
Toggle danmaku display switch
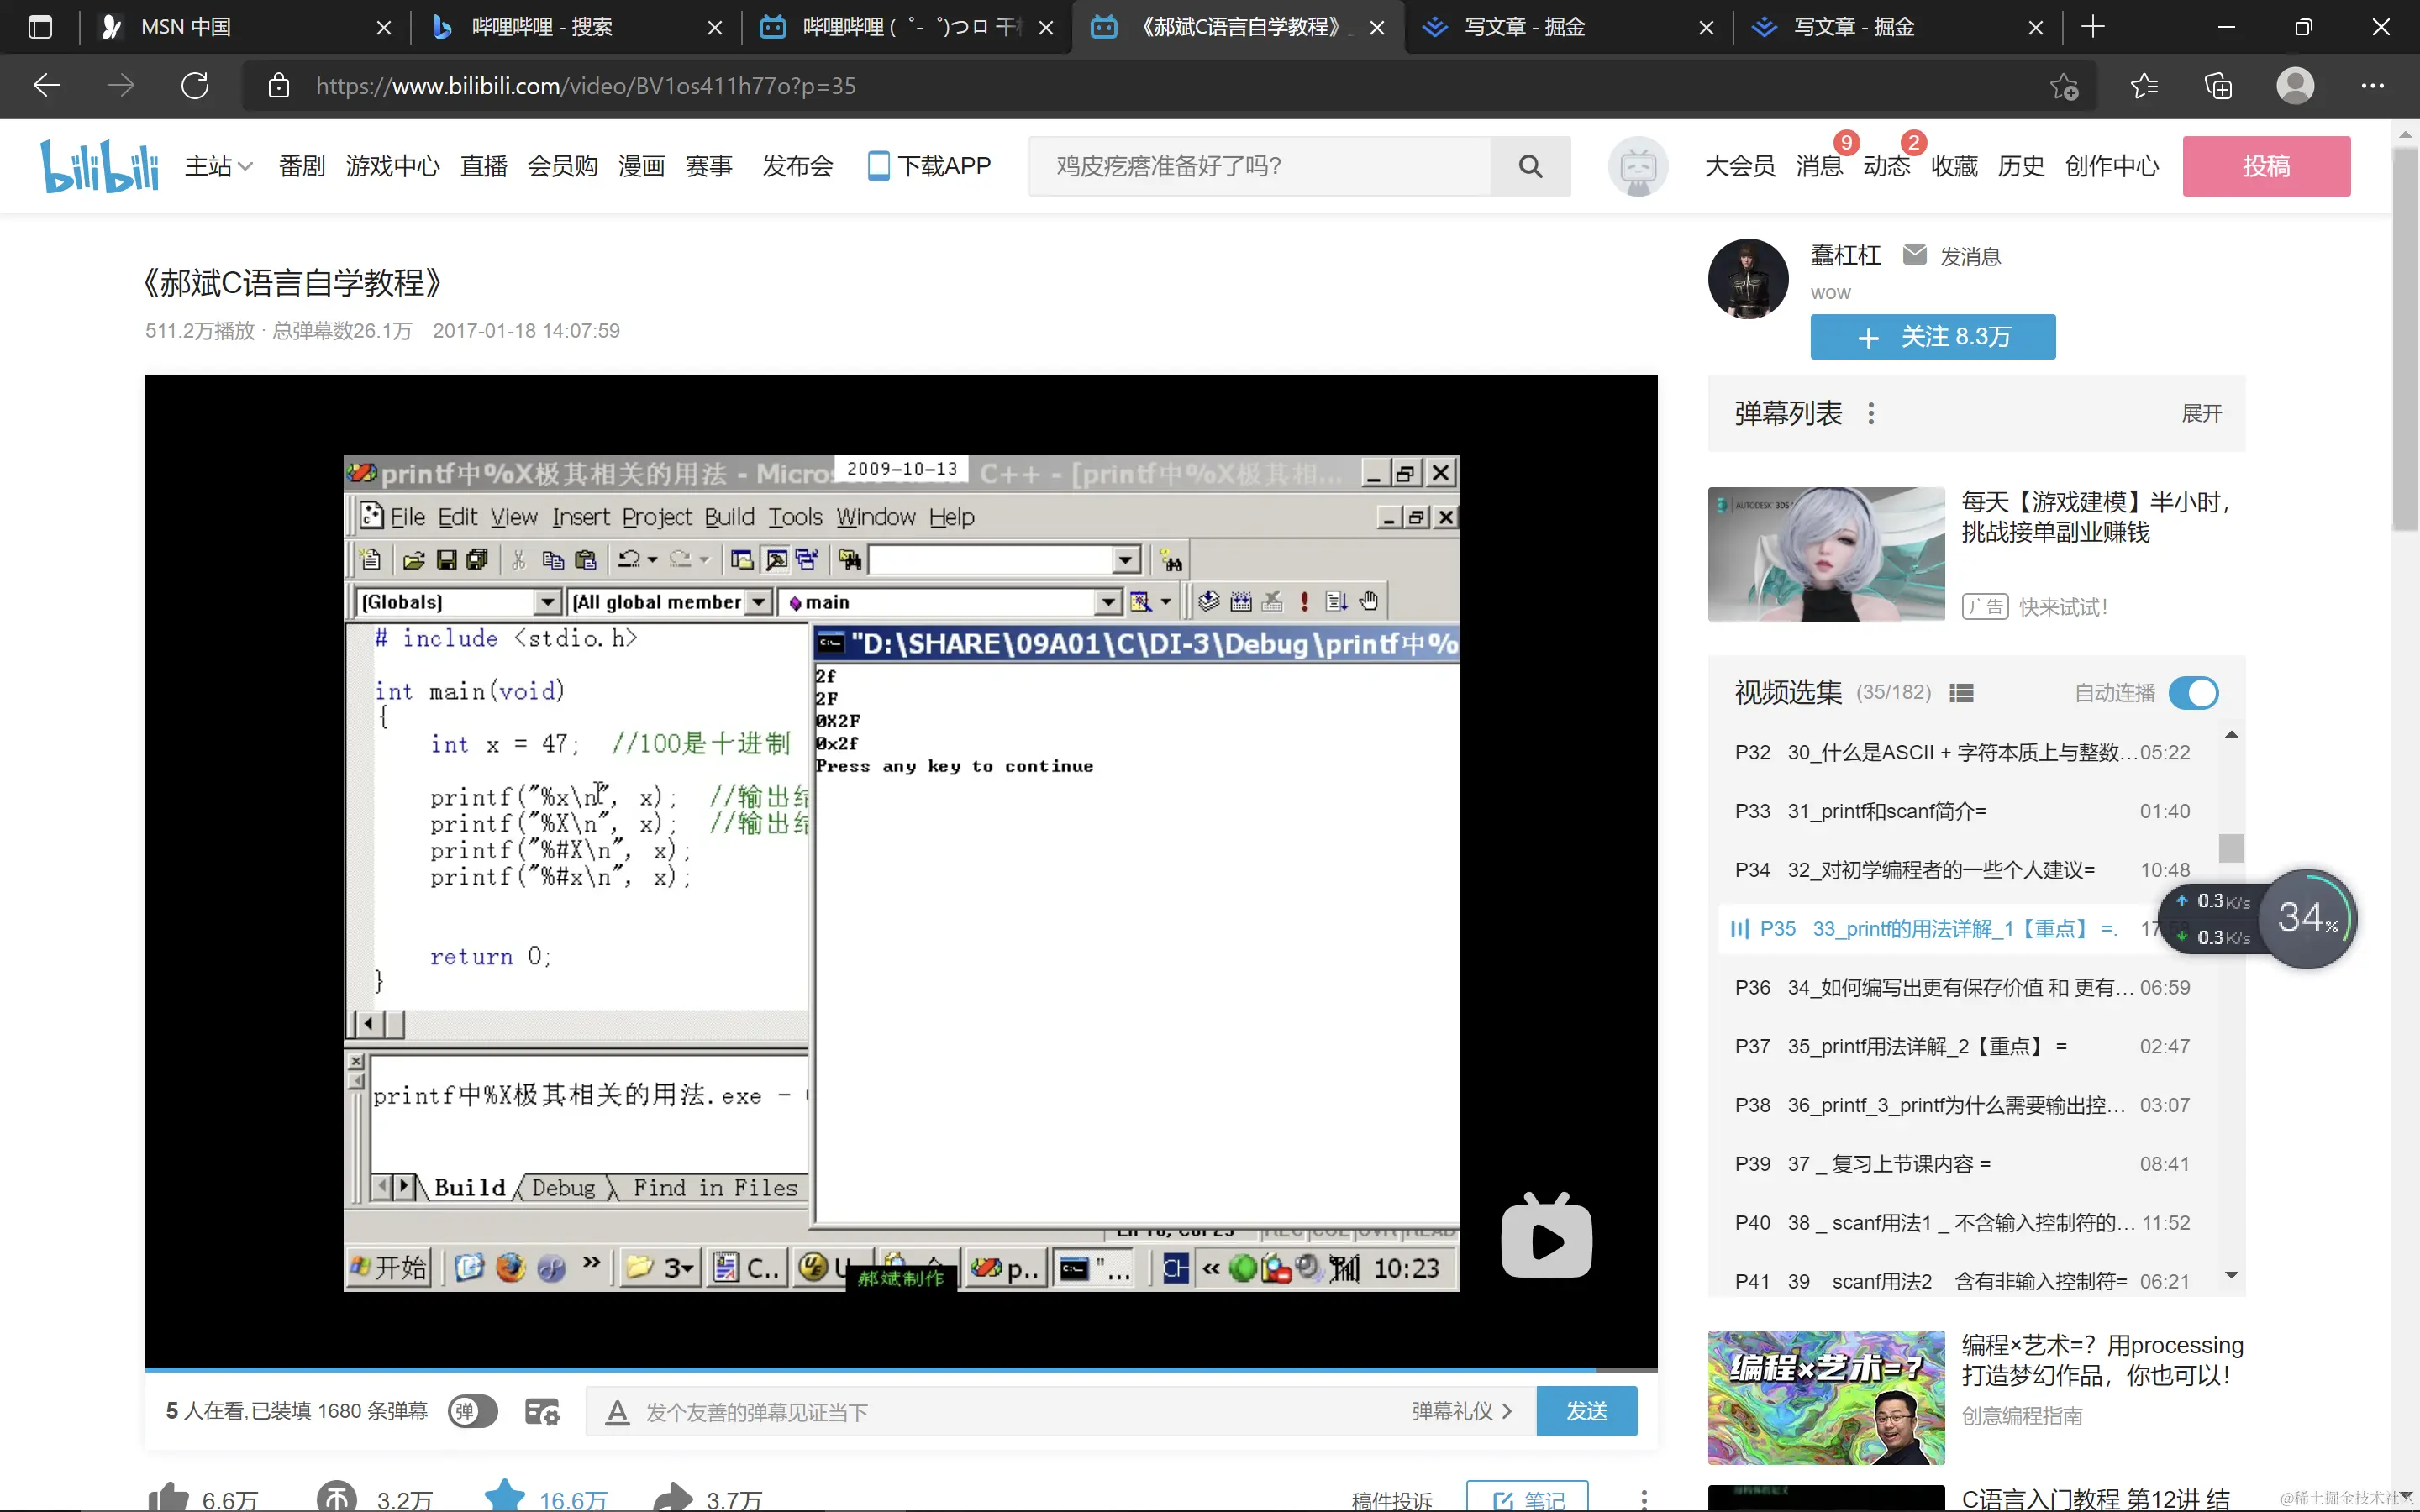pos(472,1411)
